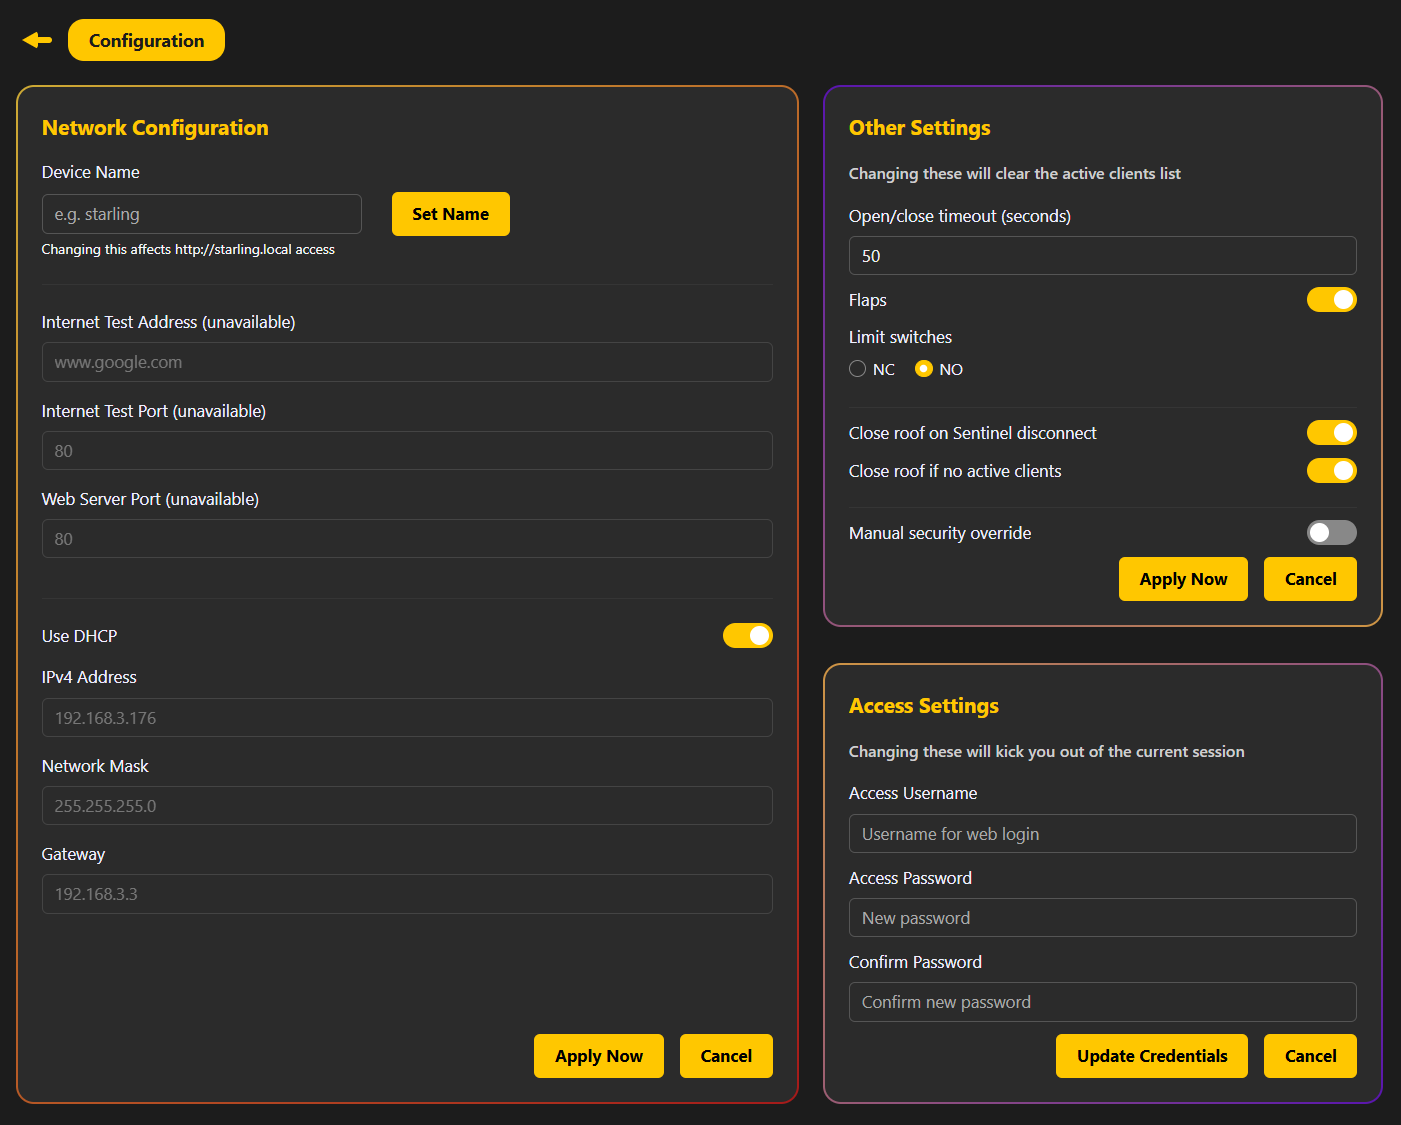Select the NO limit switch option
Image resolution: width=1401 pixels, height=1125 pixels.
point(924,369)
